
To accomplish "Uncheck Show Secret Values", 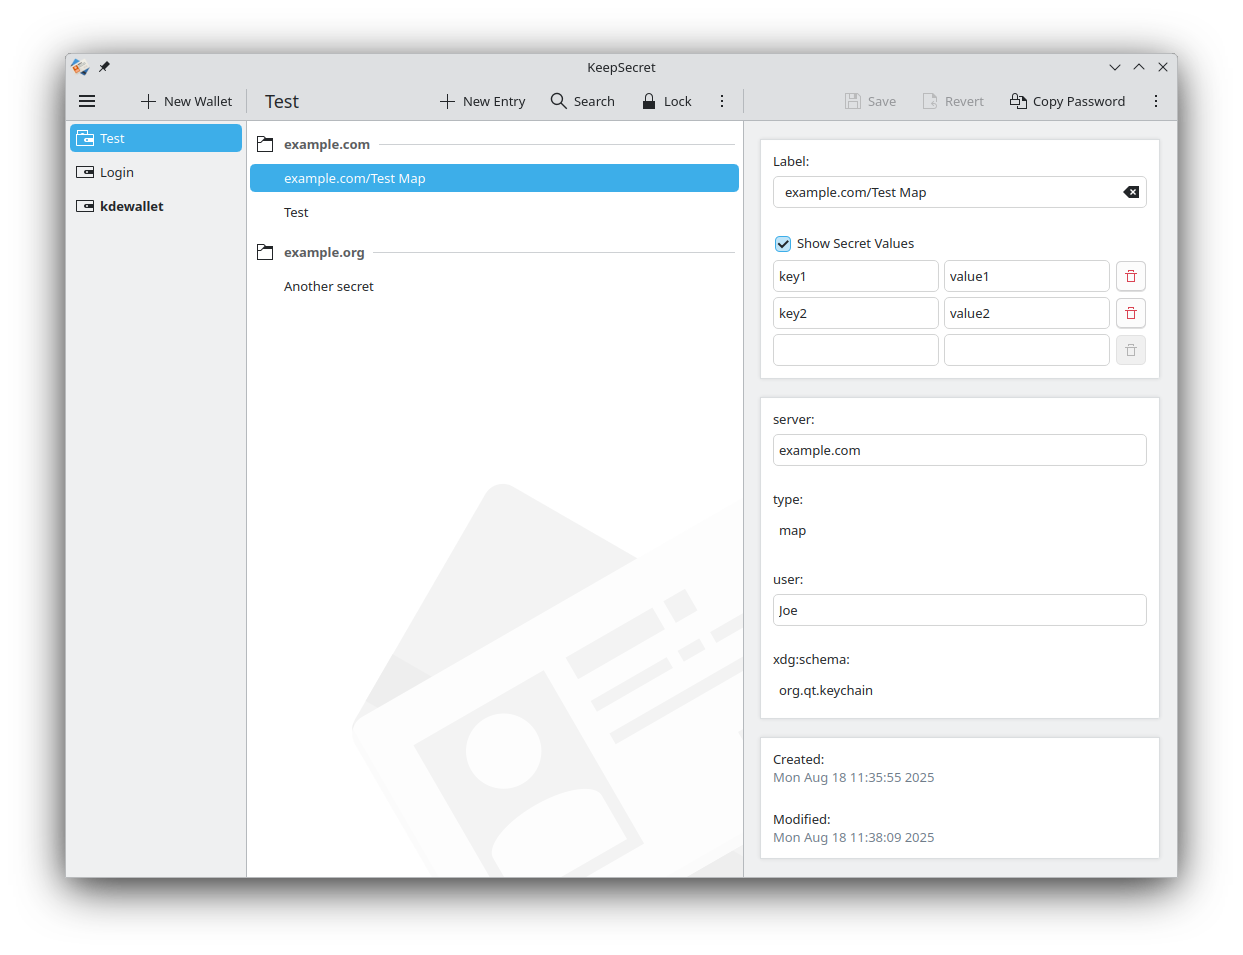I will (783, 244).
